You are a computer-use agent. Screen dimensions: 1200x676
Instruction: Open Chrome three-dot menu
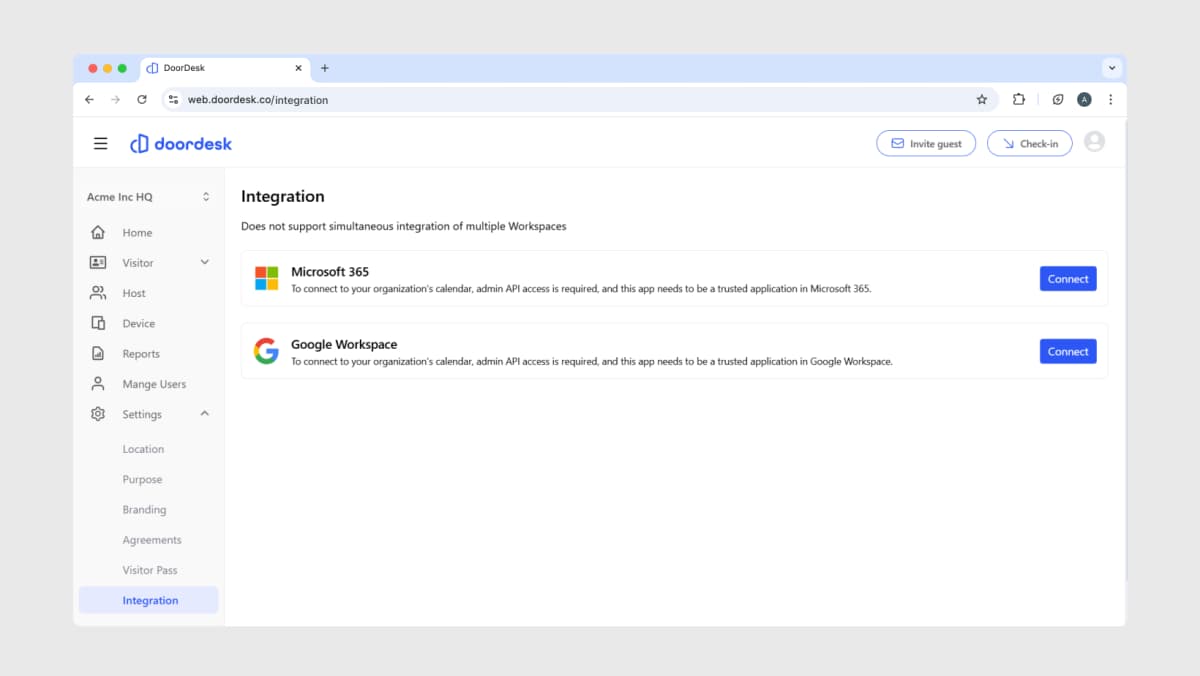point(1110,99)
